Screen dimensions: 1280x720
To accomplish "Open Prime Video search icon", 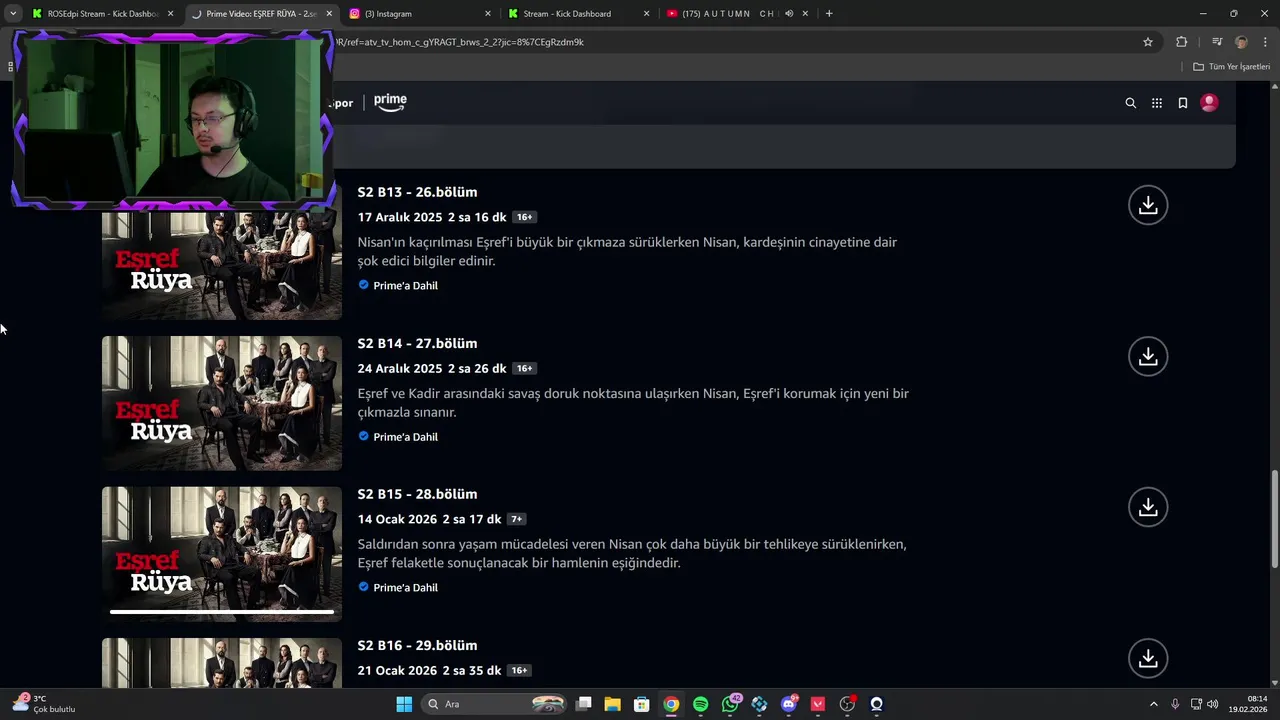I will (1131, 103).
